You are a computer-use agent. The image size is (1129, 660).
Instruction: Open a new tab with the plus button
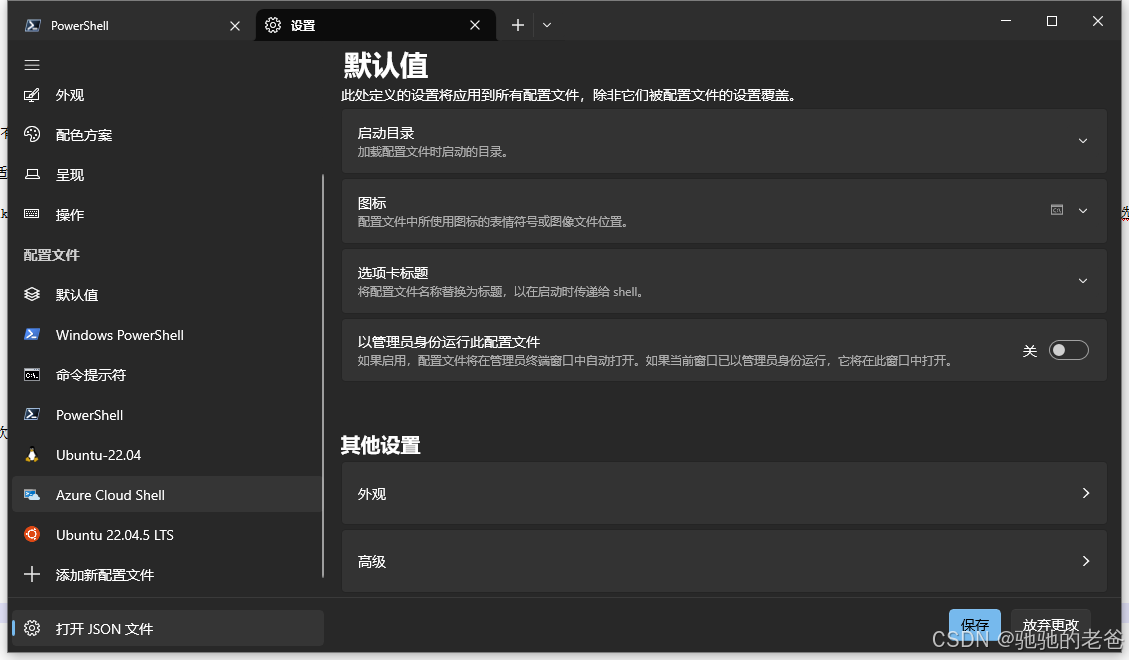pyautogui.click(x=518, y=25)
